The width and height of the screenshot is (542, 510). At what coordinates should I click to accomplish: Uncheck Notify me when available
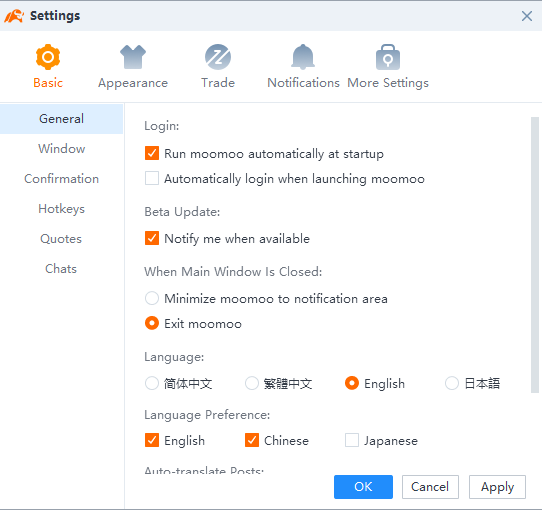pyautogui.click(x=152, y=238)
